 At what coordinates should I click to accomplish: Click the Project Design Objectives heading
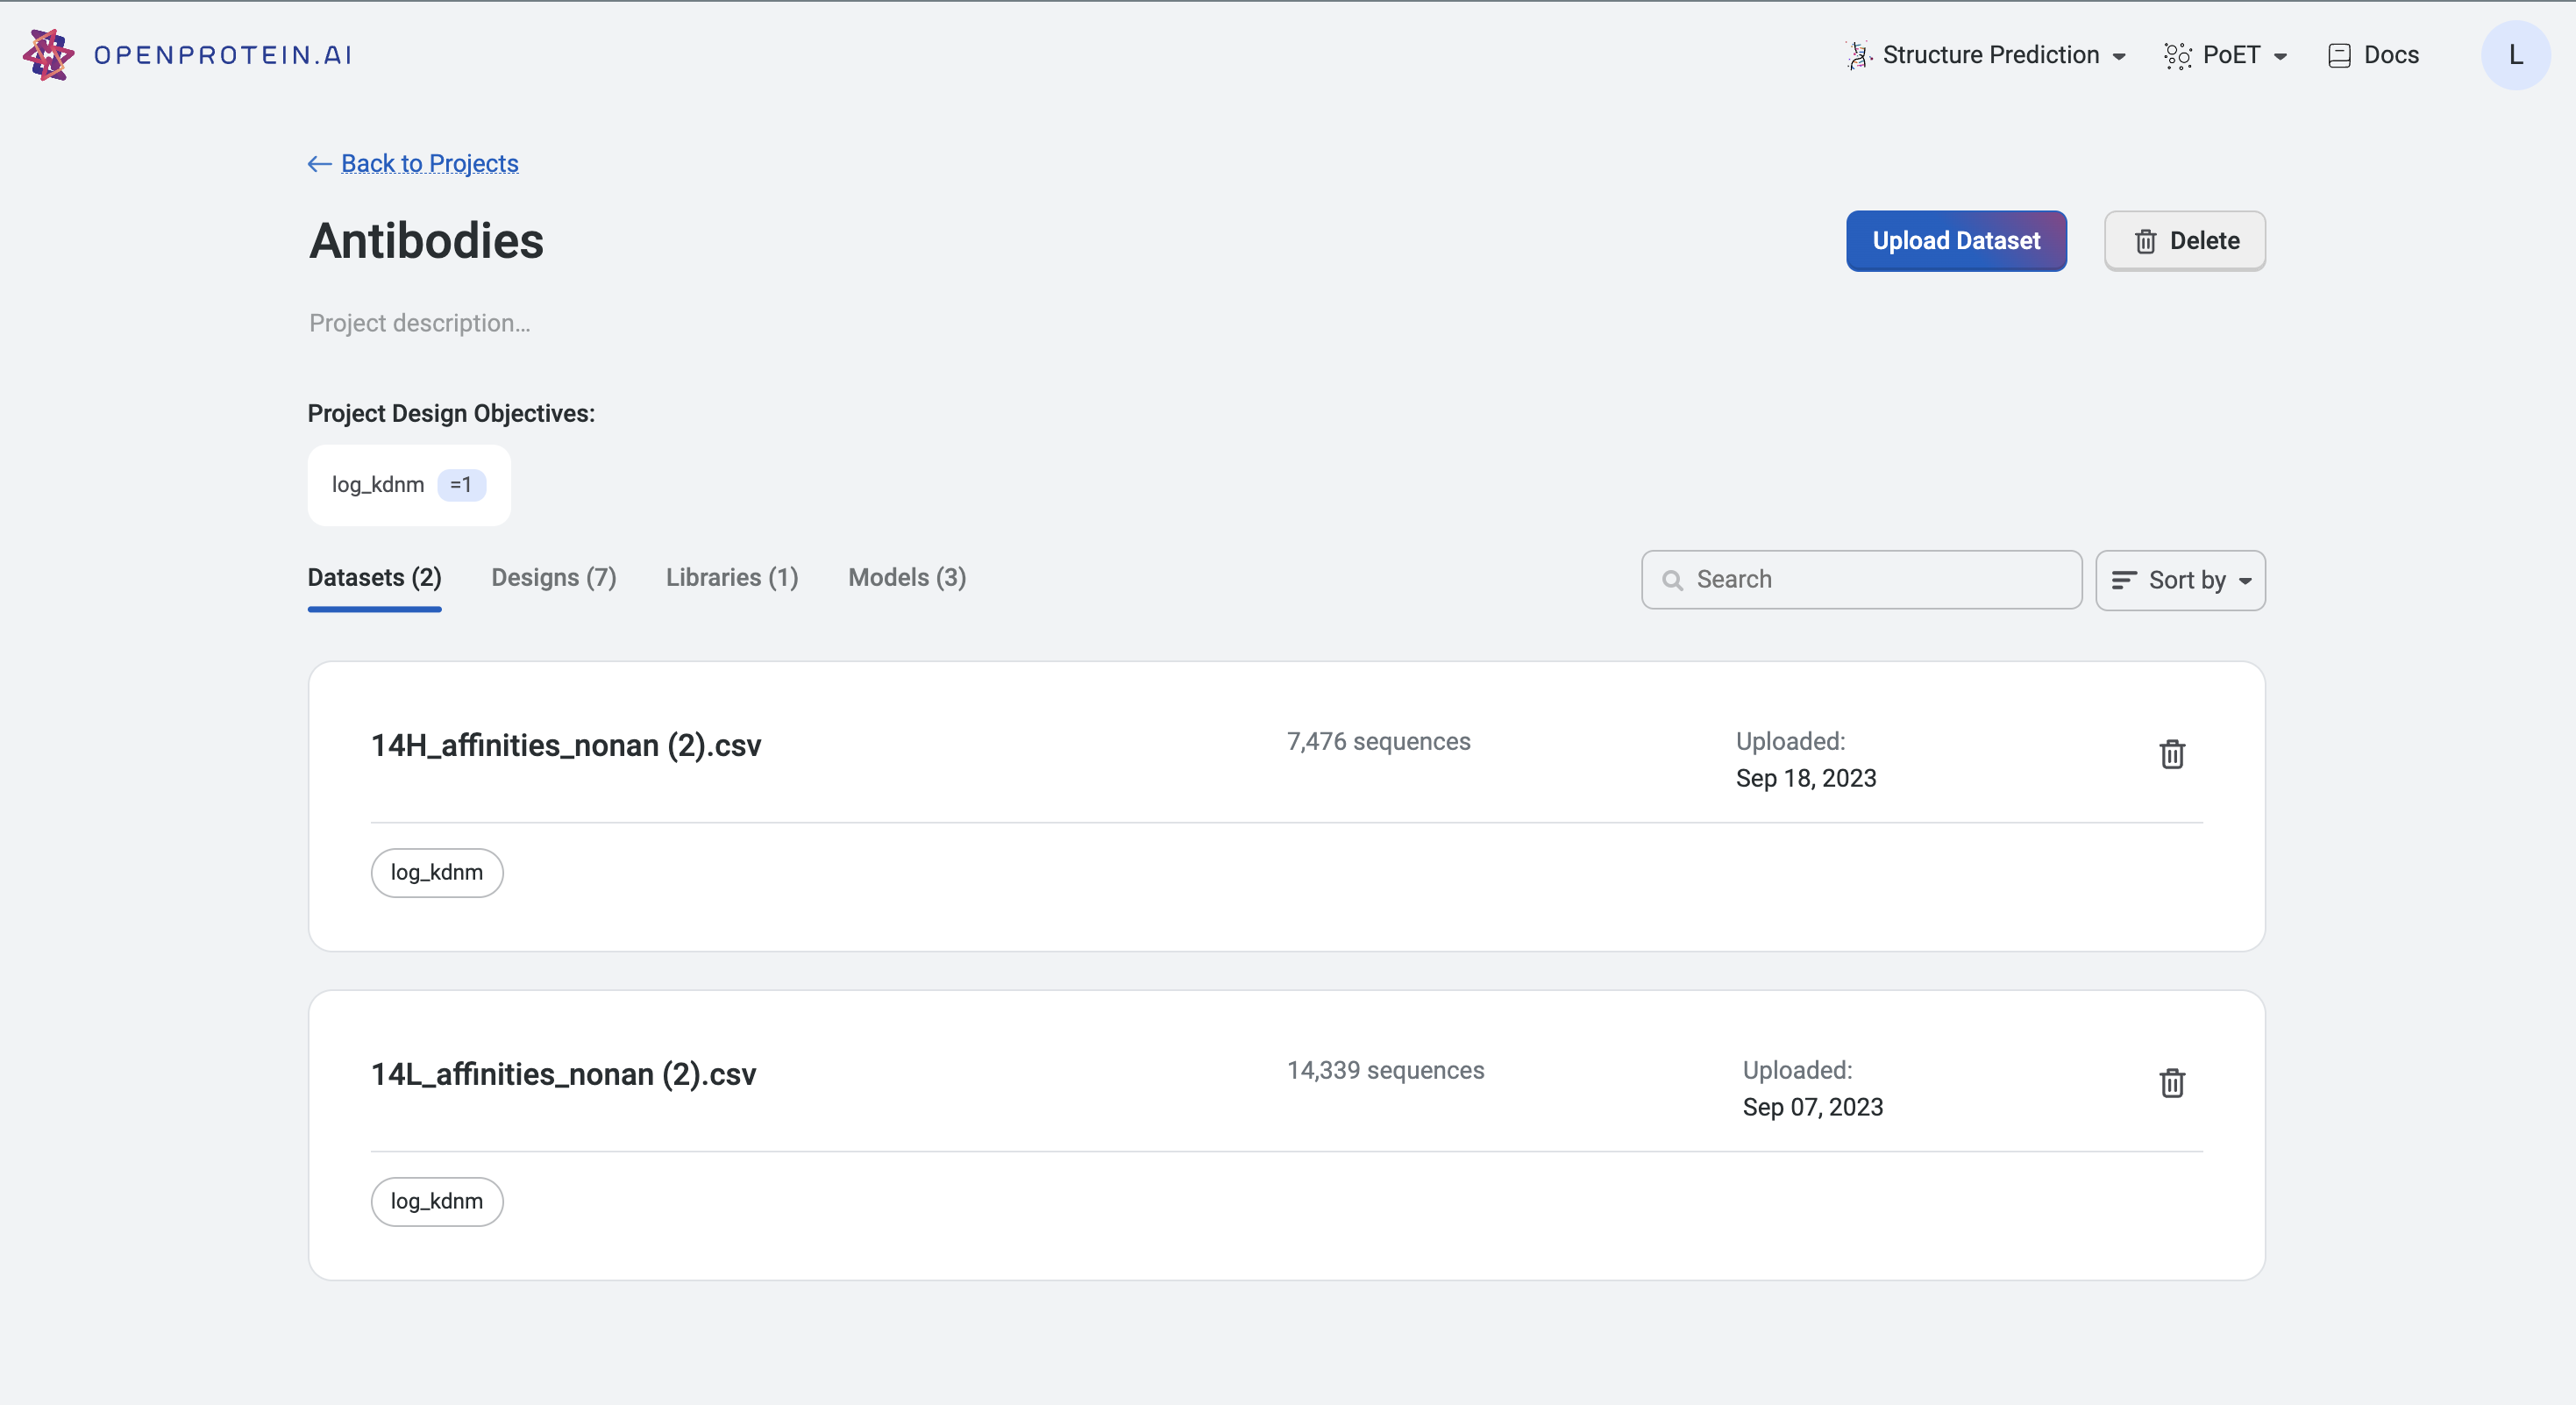coord(451,414)
